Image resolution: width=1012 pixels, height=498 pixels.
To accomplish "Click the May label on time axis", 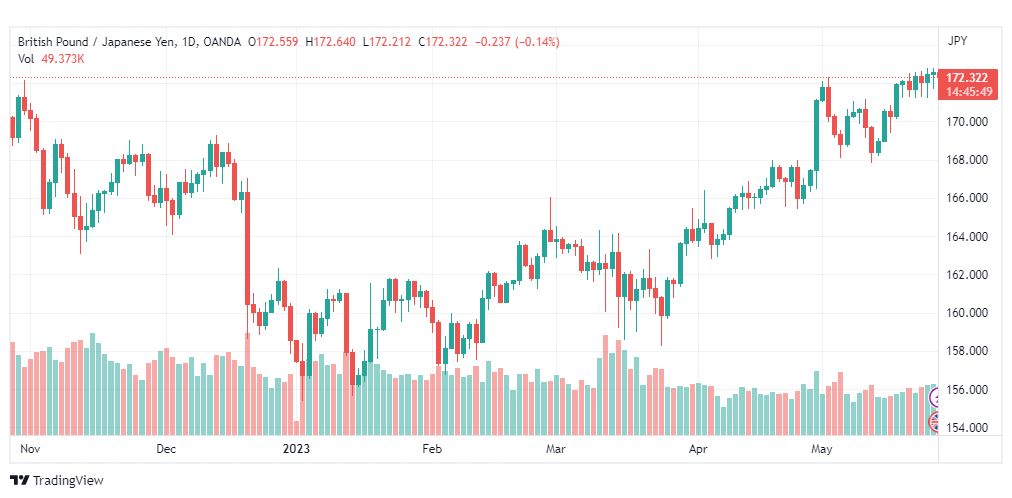I will pos(822,449).
